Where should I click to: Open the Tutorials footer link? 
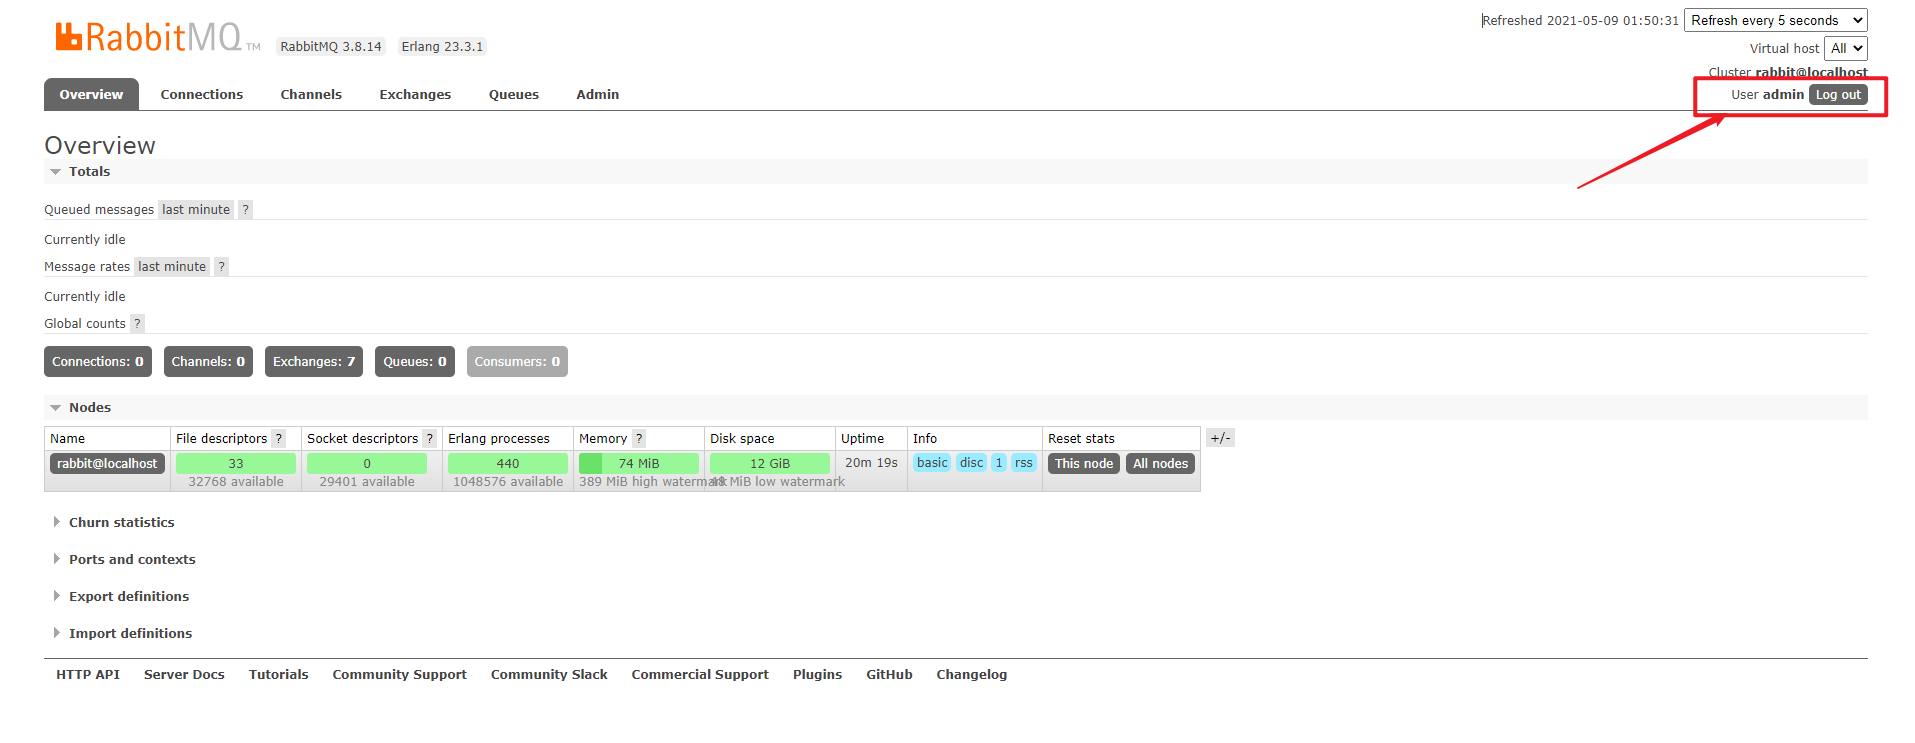279,674
